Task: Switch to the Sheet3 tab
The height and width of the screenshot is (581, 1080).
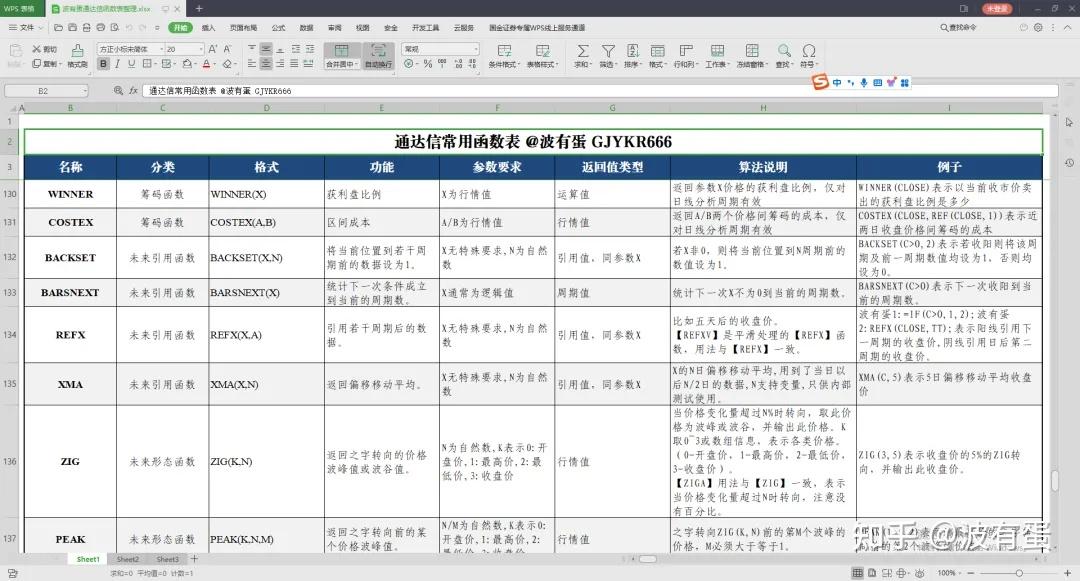Action: tap(167, 559)
